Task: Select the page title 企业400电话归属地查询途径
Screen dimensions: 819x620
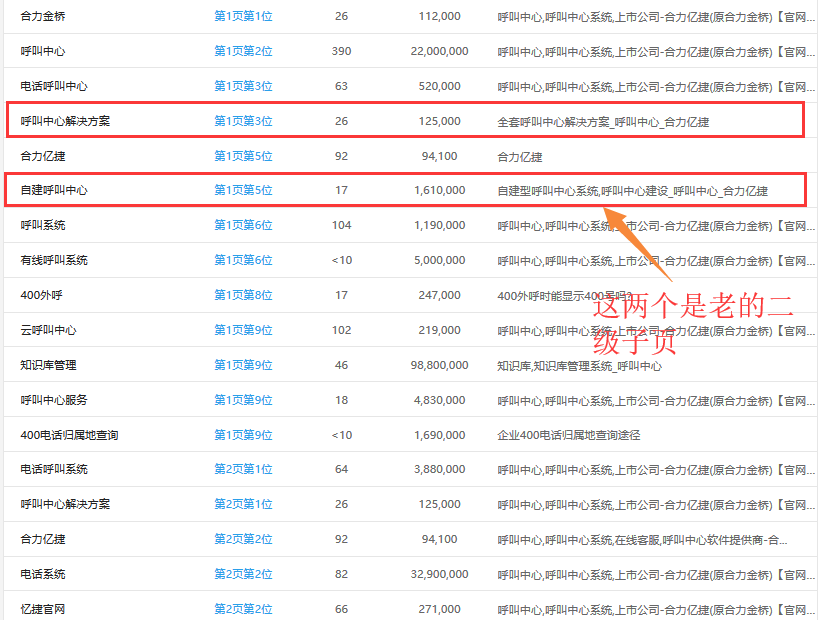Action: click(x=568, y=436)
